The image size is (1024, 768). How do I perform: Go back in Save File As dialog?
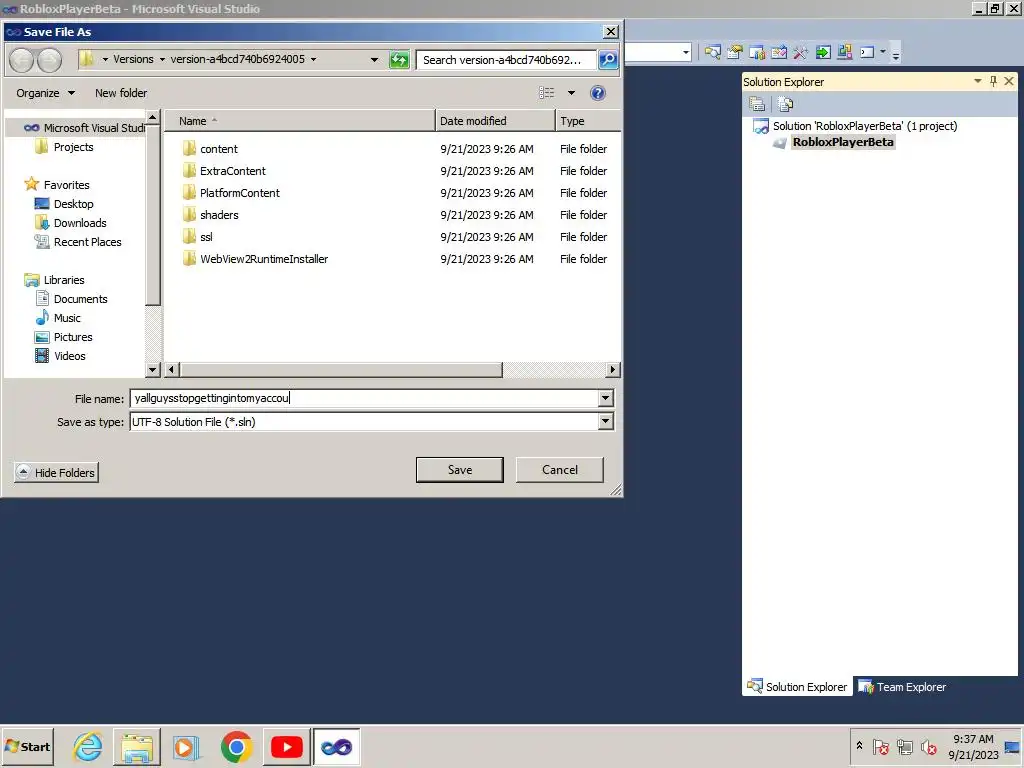coord(22,60)
